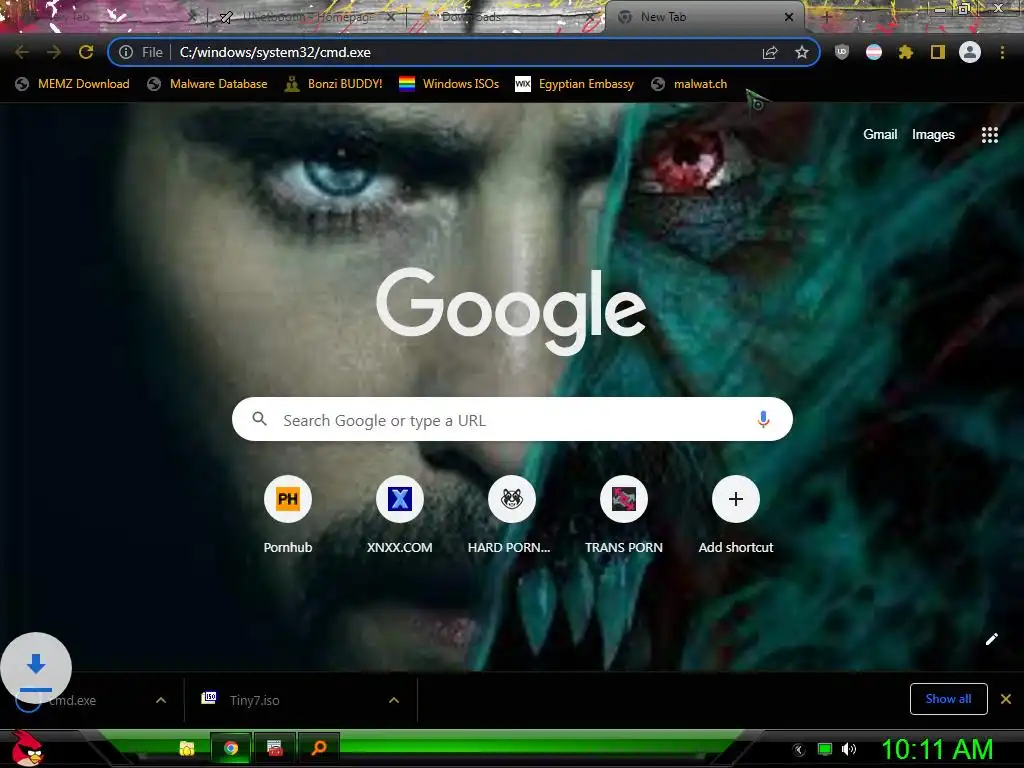
Task: Open the Chrome three-dot menu
Action: click(x=1002, y=52)
